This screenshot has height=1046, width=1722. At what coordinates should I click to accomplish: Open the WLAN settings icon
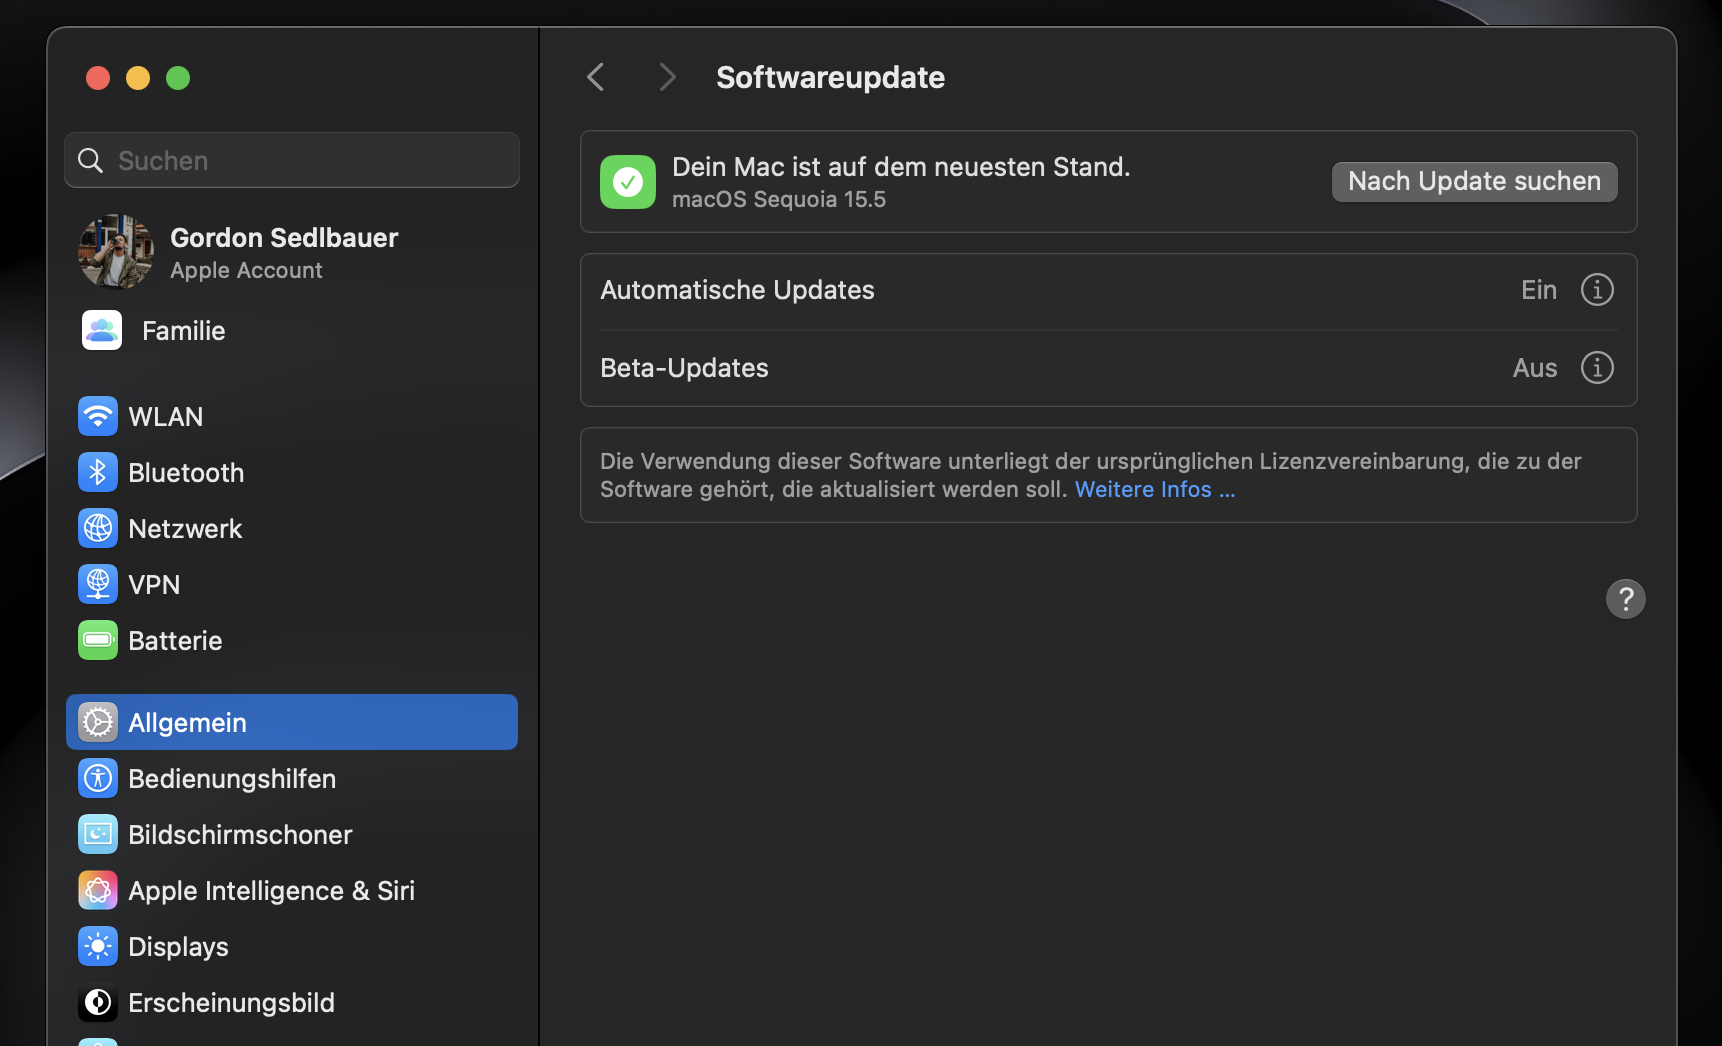(97, 416)
